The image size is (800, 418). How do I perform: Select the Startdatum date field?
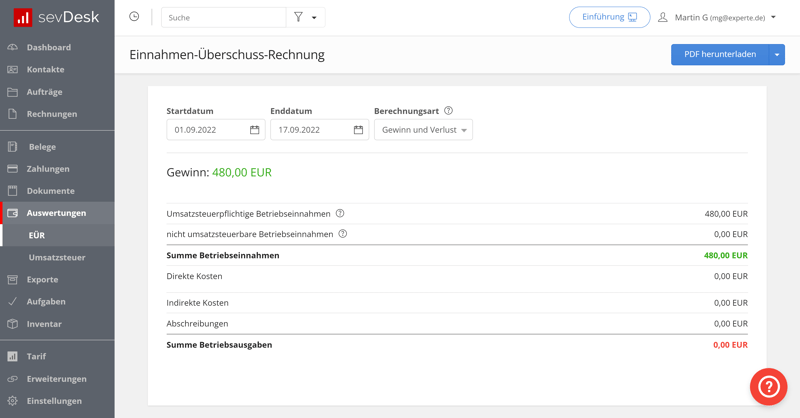[207, 130]
